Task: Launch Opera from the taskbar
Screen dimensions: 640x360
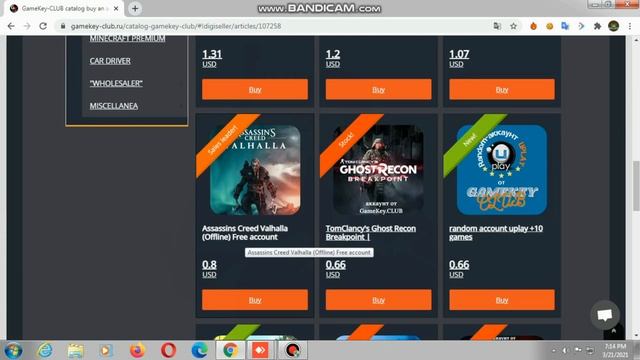Action: click(168, 351)
